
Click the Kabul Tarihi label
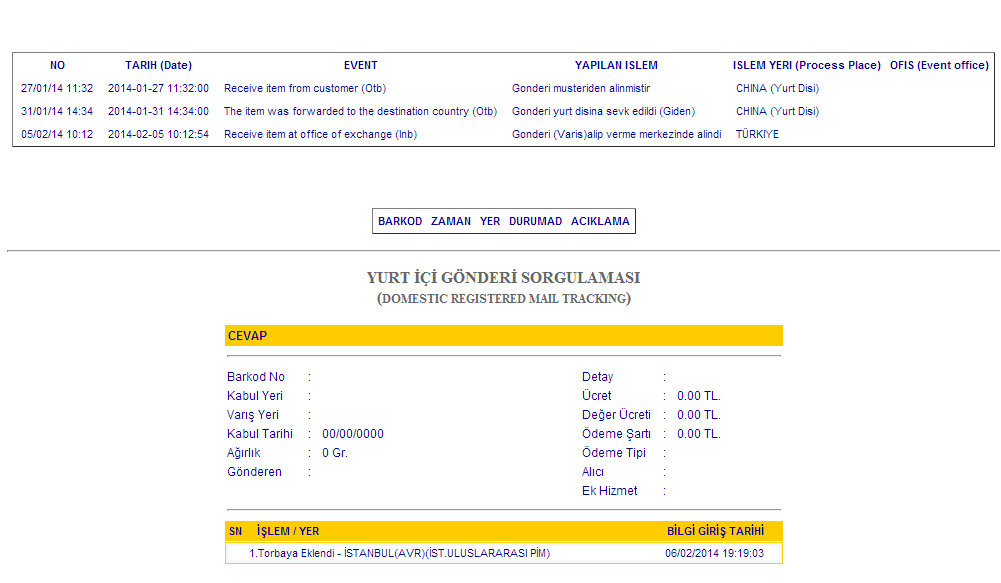point(260,434)
